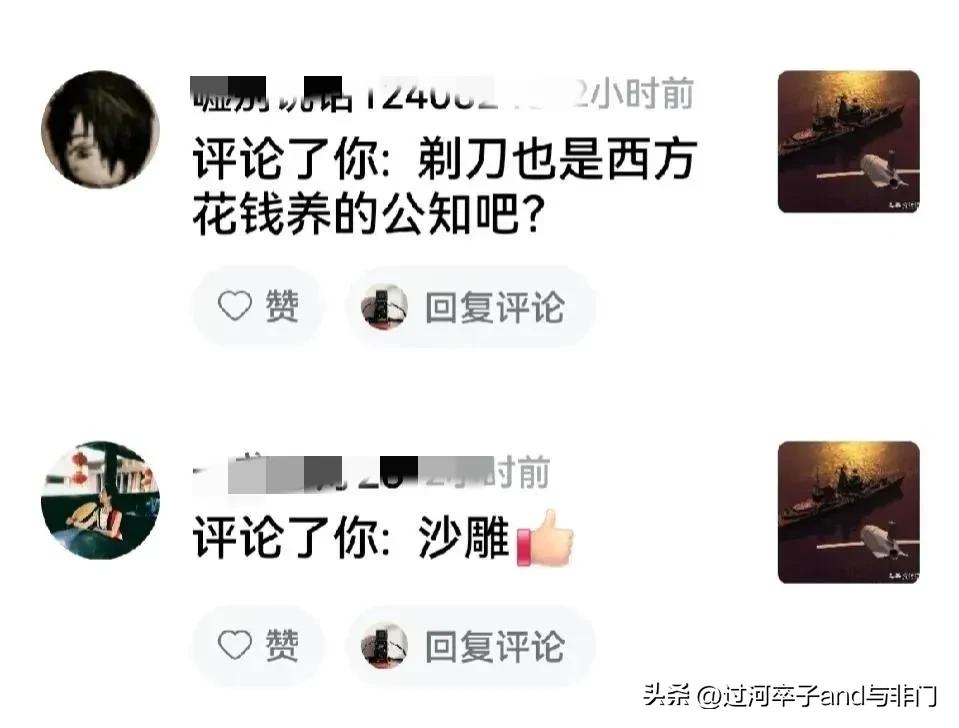This screenshot has width=959, height=728.
Task: Like the first comment with heart icon
Action: [235, 305]
